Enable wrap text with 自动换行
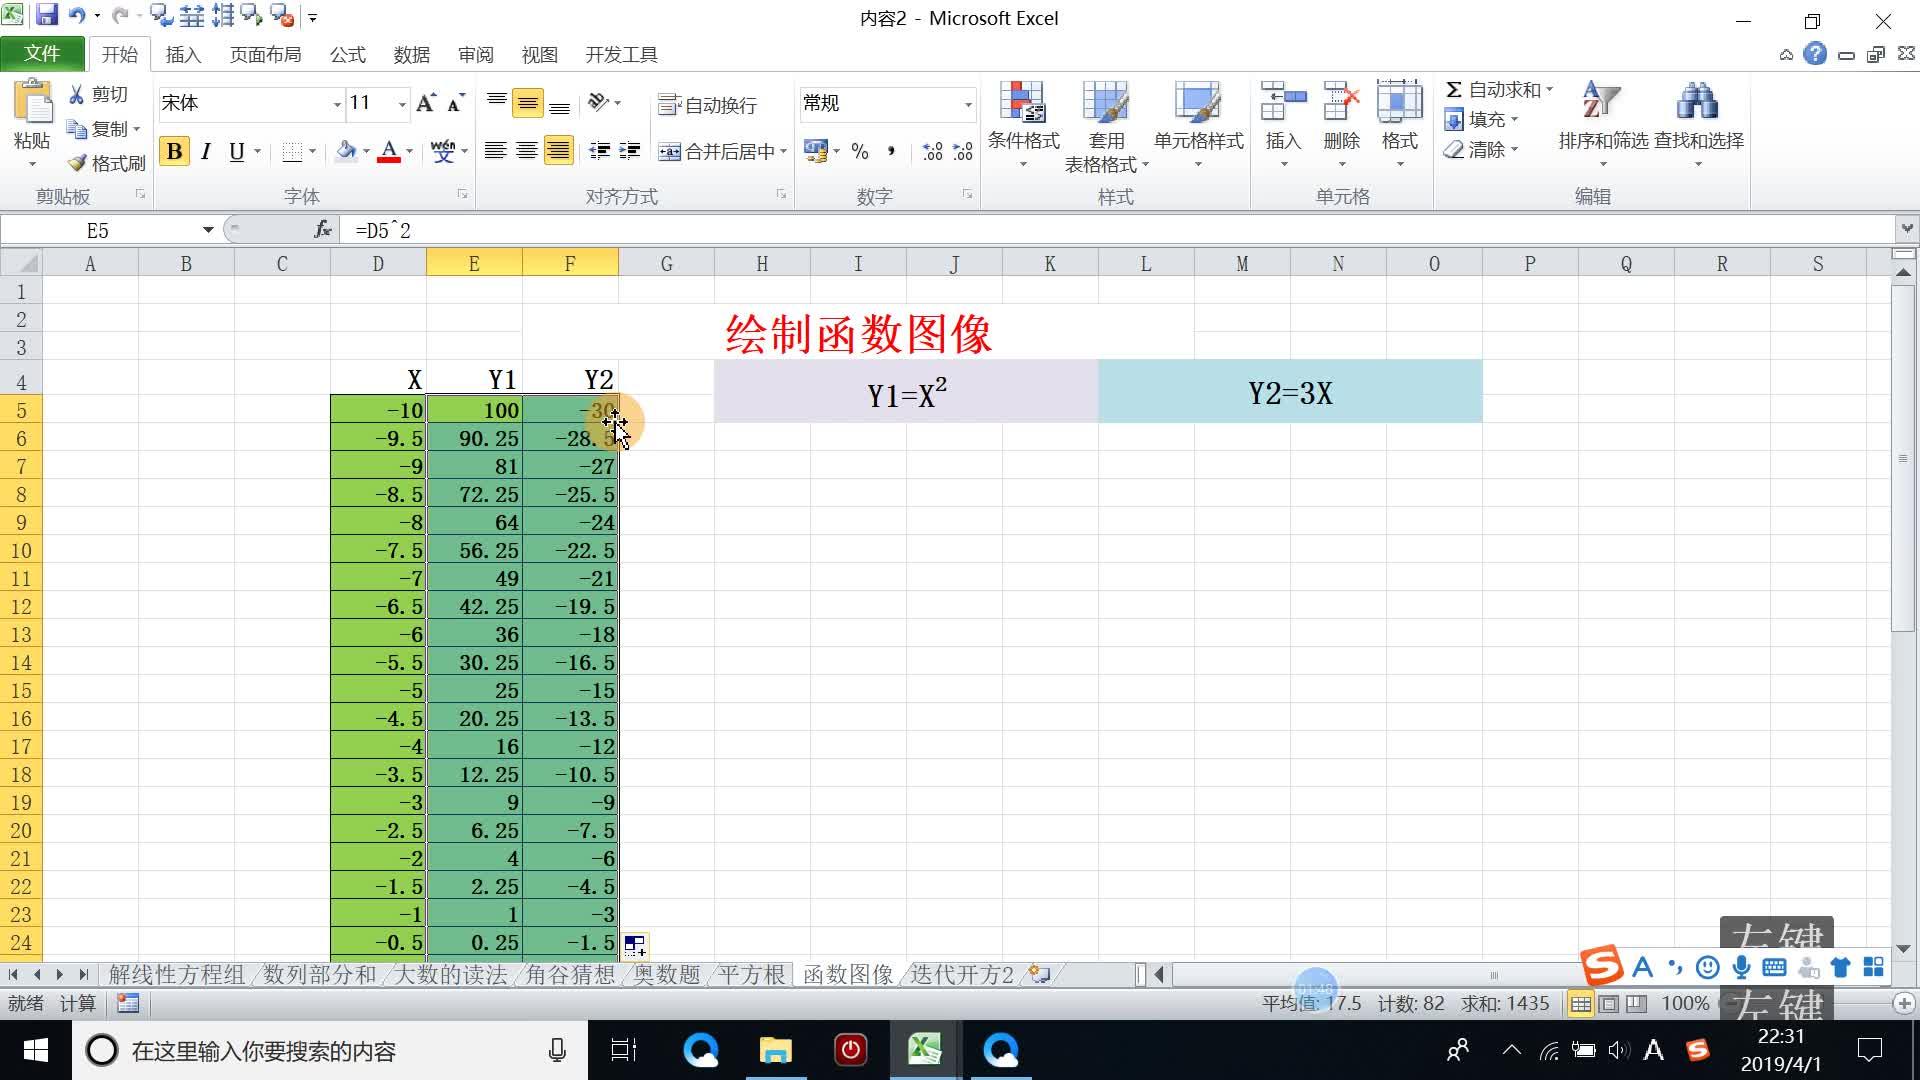 coord(708,104)
